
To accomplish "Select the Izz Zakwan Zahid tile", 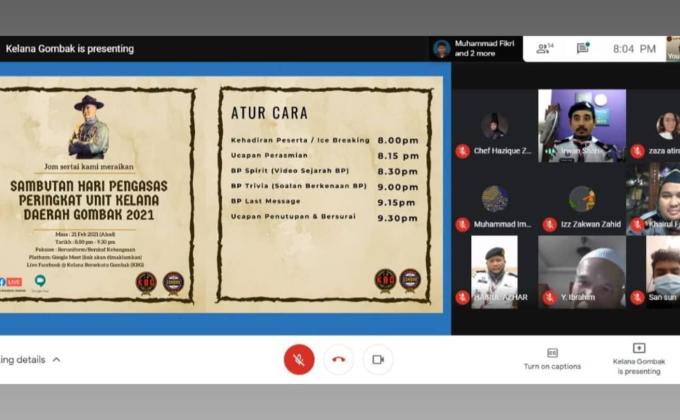I will tap(582, 199).
